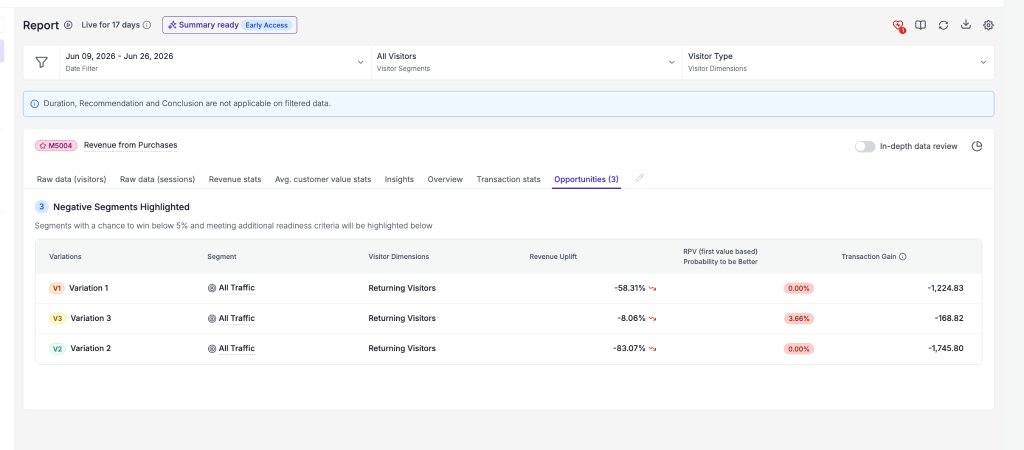
Task: Open the Transaction stats tab
Action: [x=509, y=179]
